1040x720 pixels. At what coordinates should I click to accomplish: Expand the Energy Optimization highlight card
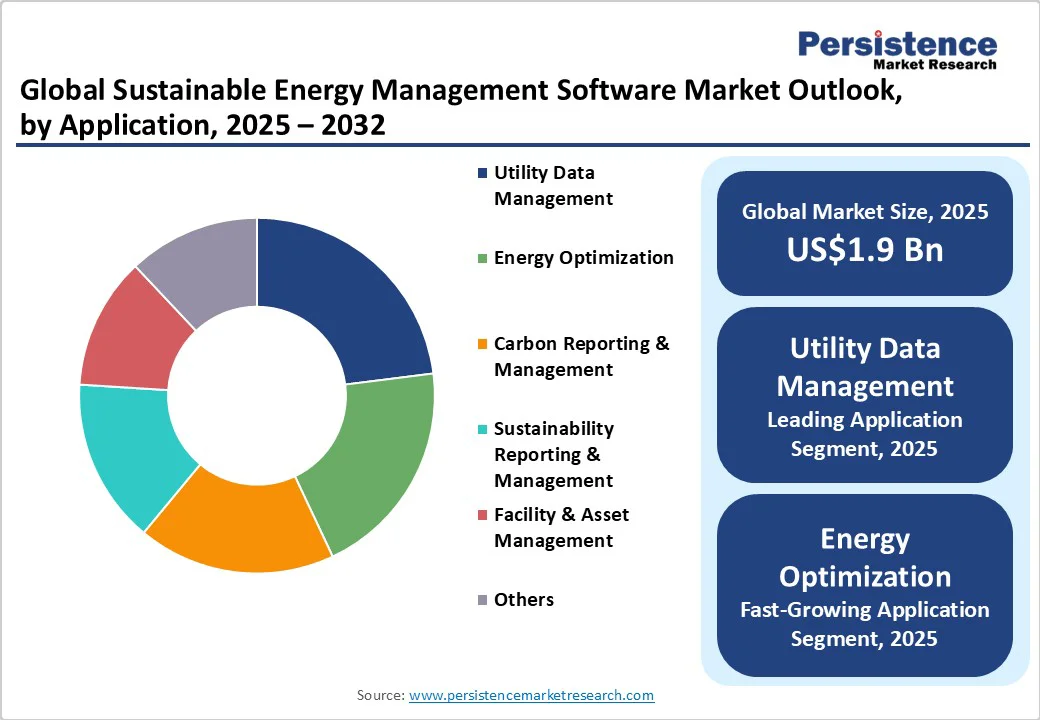pos(864,586)
